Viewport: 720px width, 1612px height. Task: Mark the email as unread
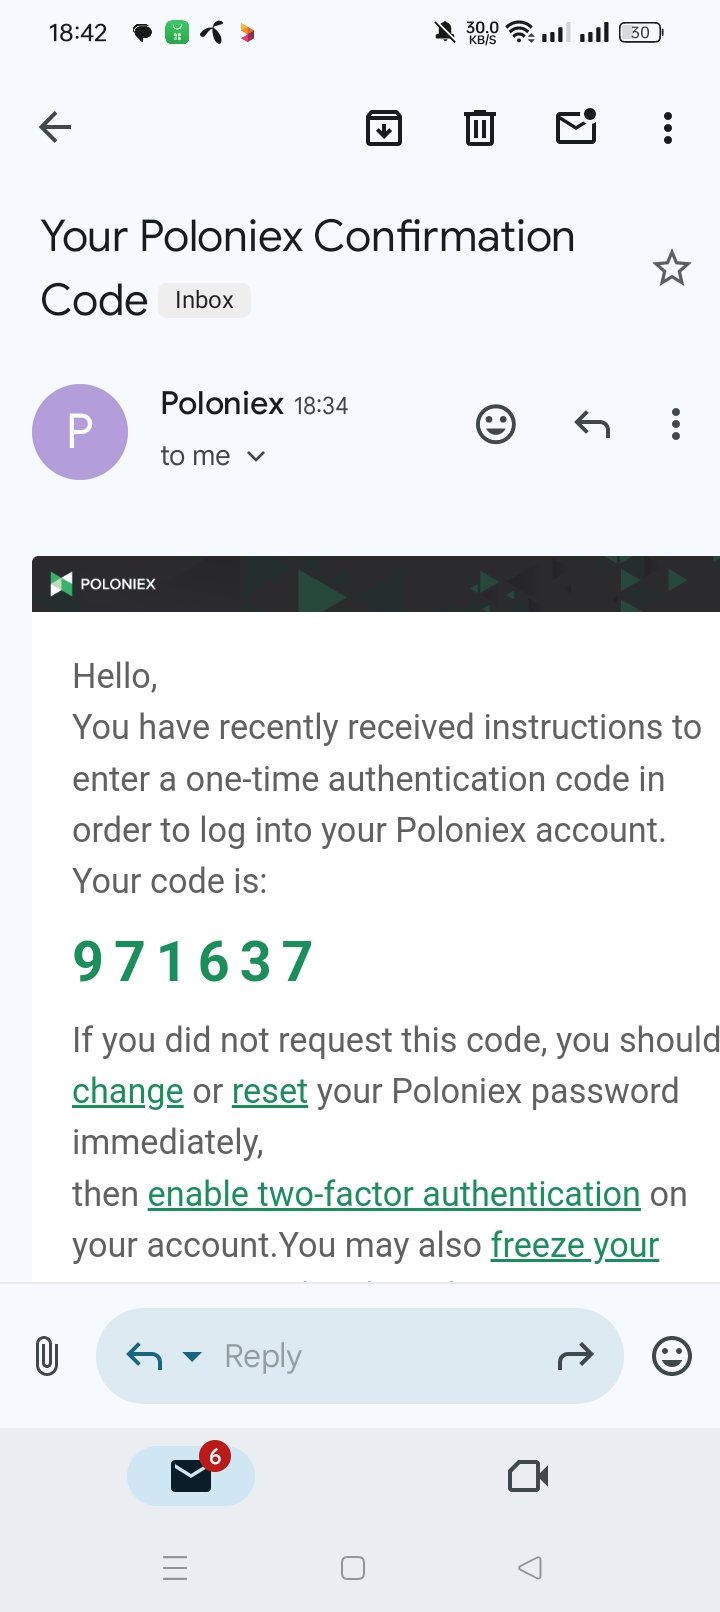pos(577,126)
